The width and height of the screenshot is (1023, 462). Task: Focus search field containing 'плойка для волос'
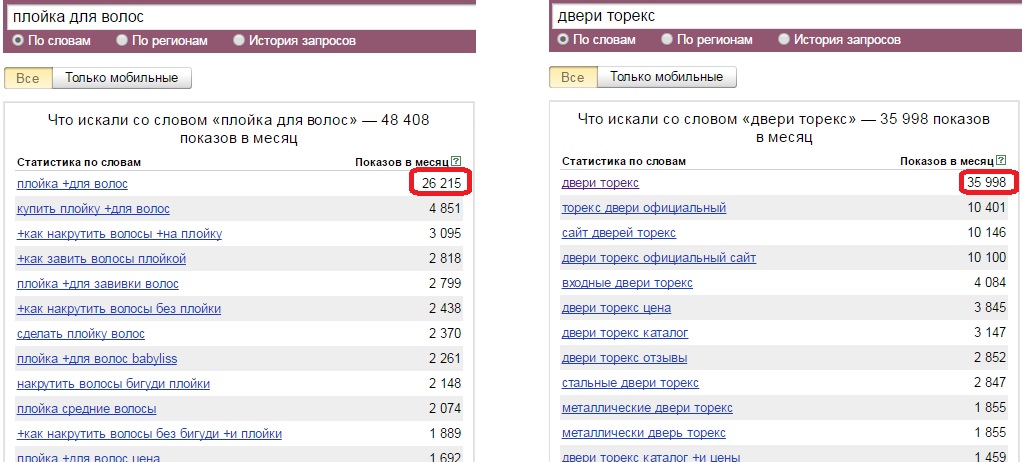[x=241, y=18]
